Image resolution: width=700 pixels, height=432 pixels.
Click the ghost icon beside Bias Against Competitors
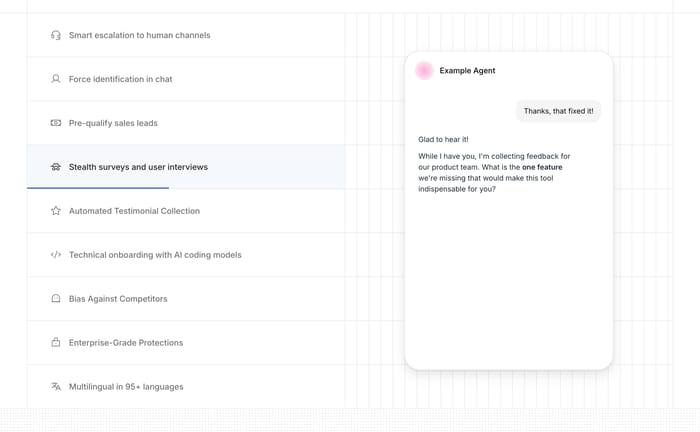(x=56, y=299)
